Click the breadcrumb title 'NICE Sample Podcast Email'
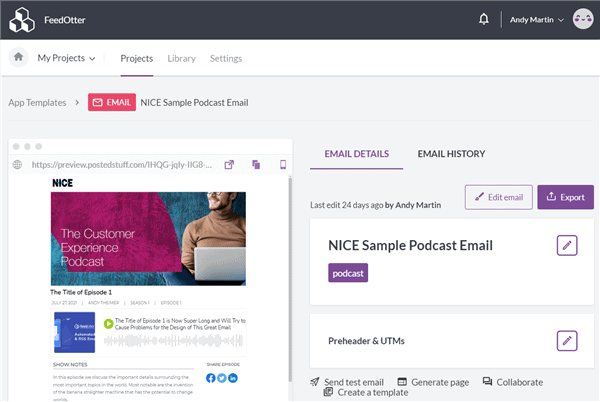 (194, 103)
